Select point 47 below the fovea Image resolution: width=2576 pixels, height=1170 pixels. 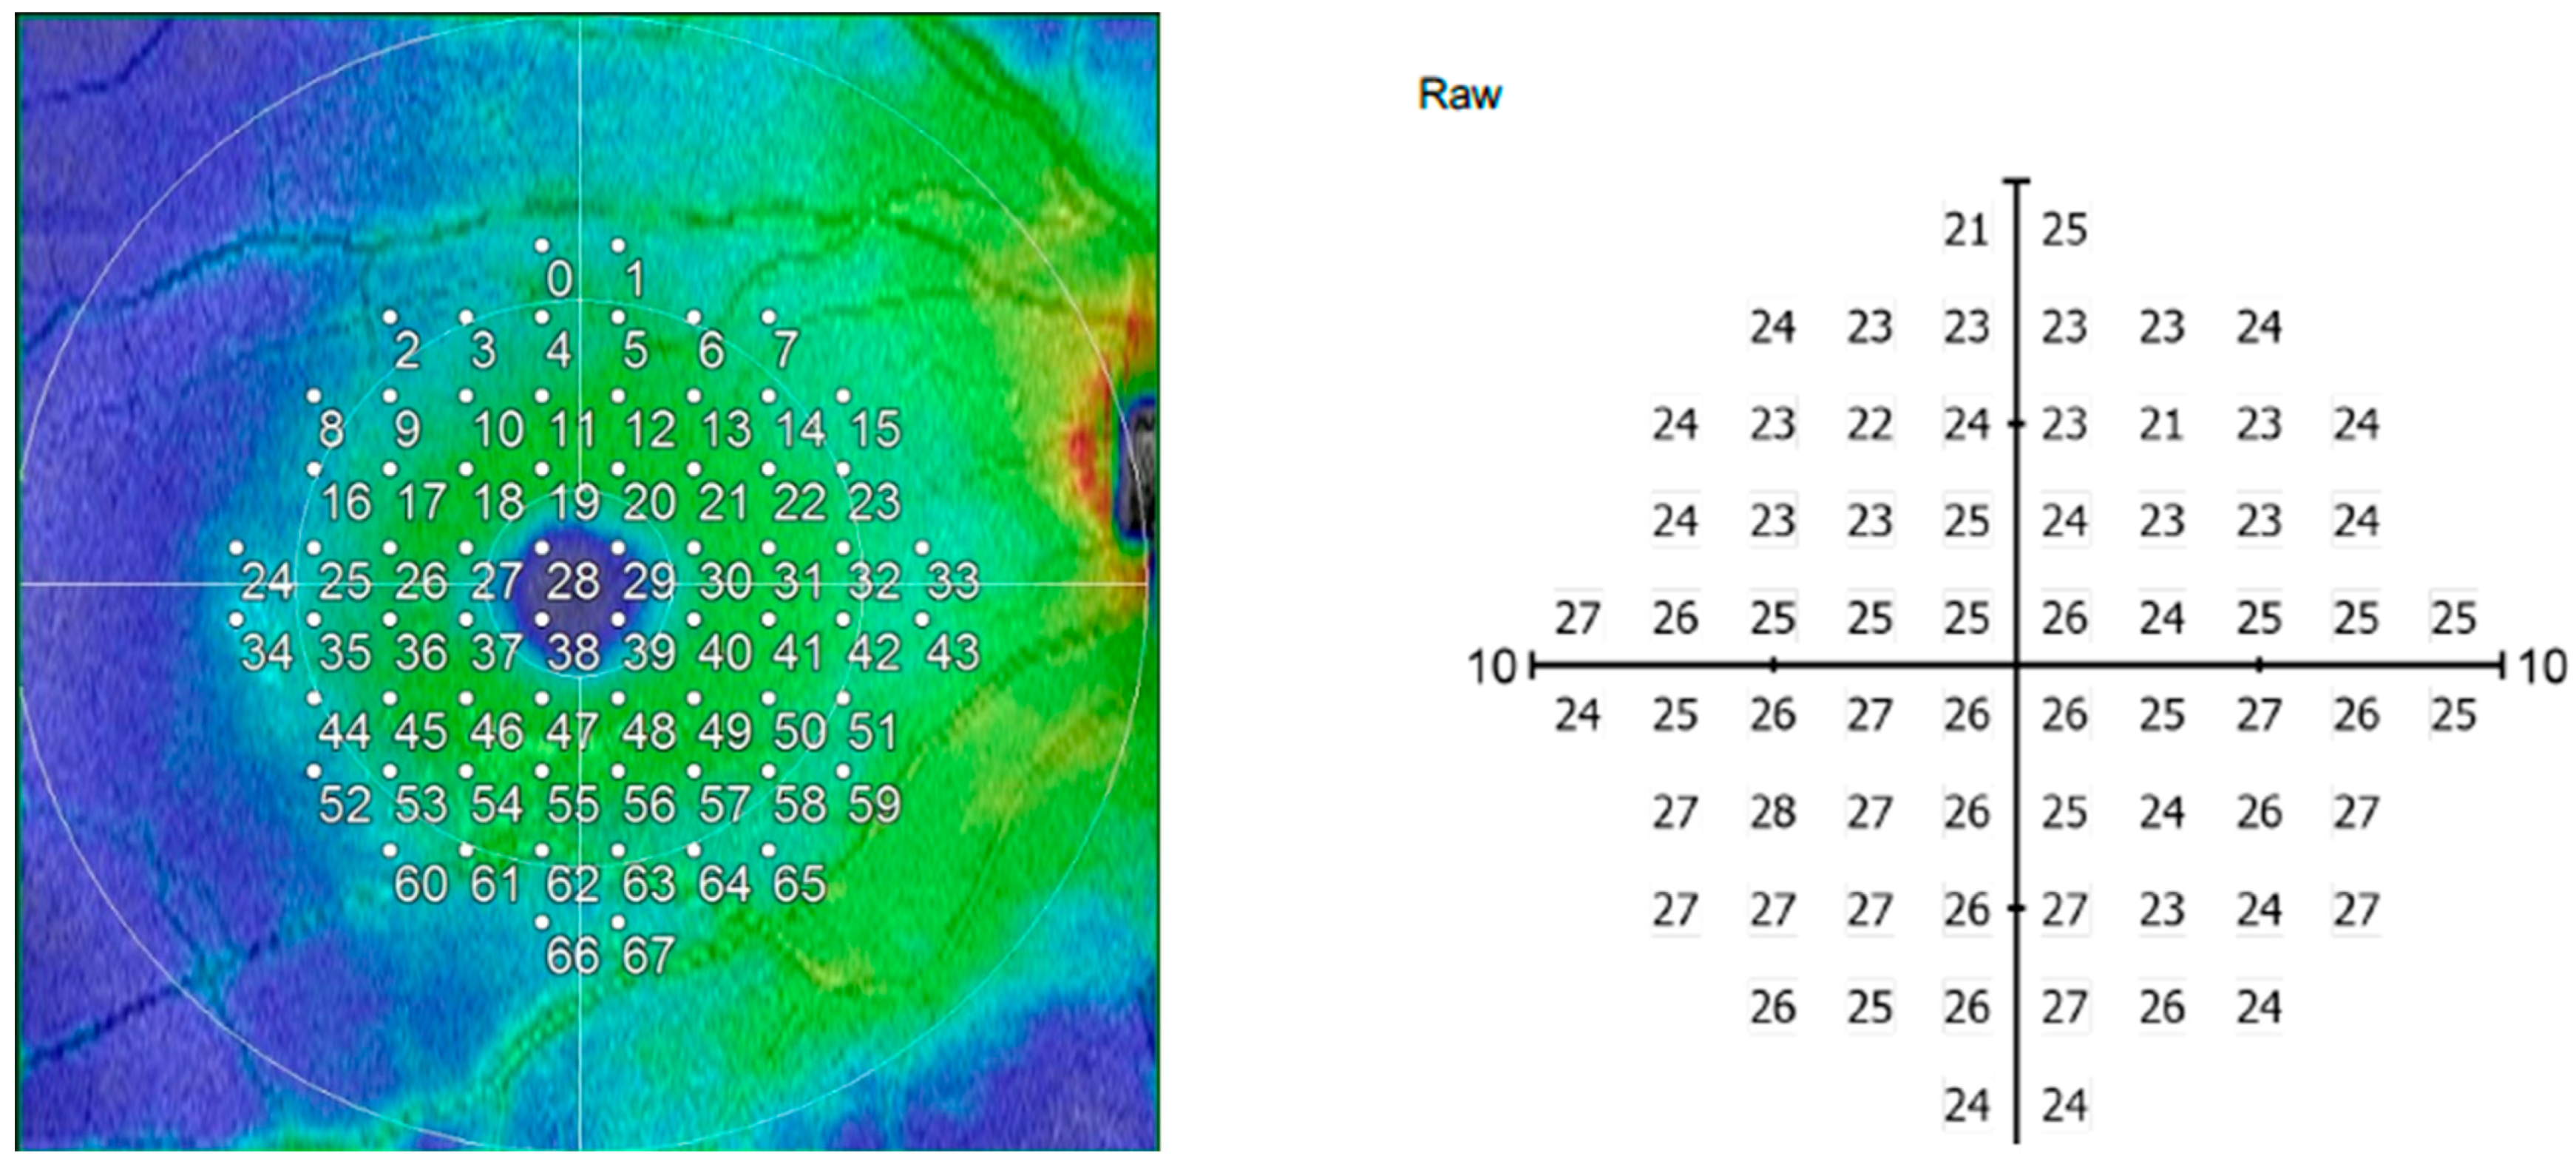pyautogui.click(x=572, y=732)
